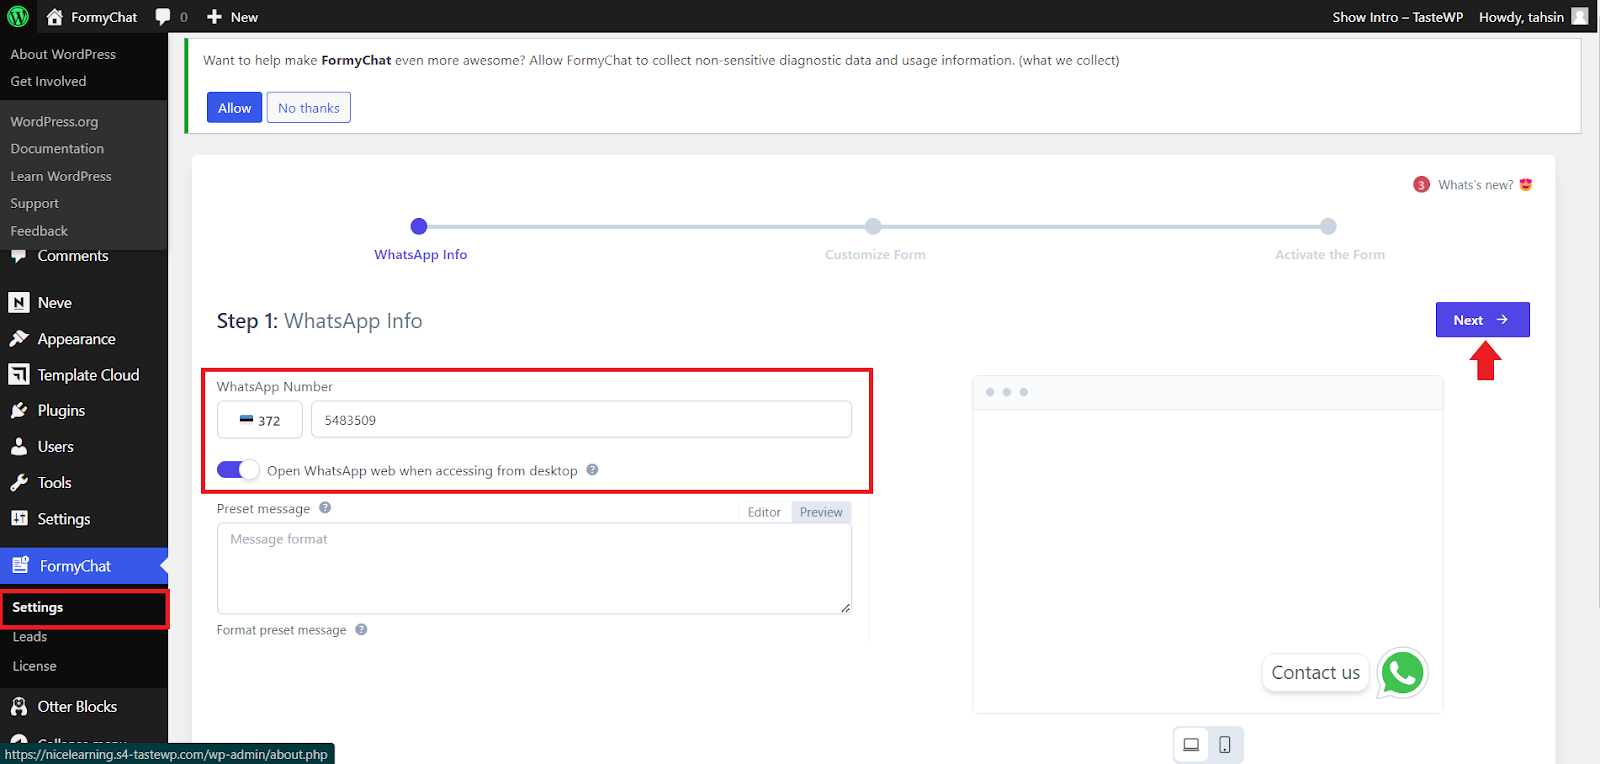Open the Leads submenu item
This screenshot has height=764, width=1600.
(30, 637)
